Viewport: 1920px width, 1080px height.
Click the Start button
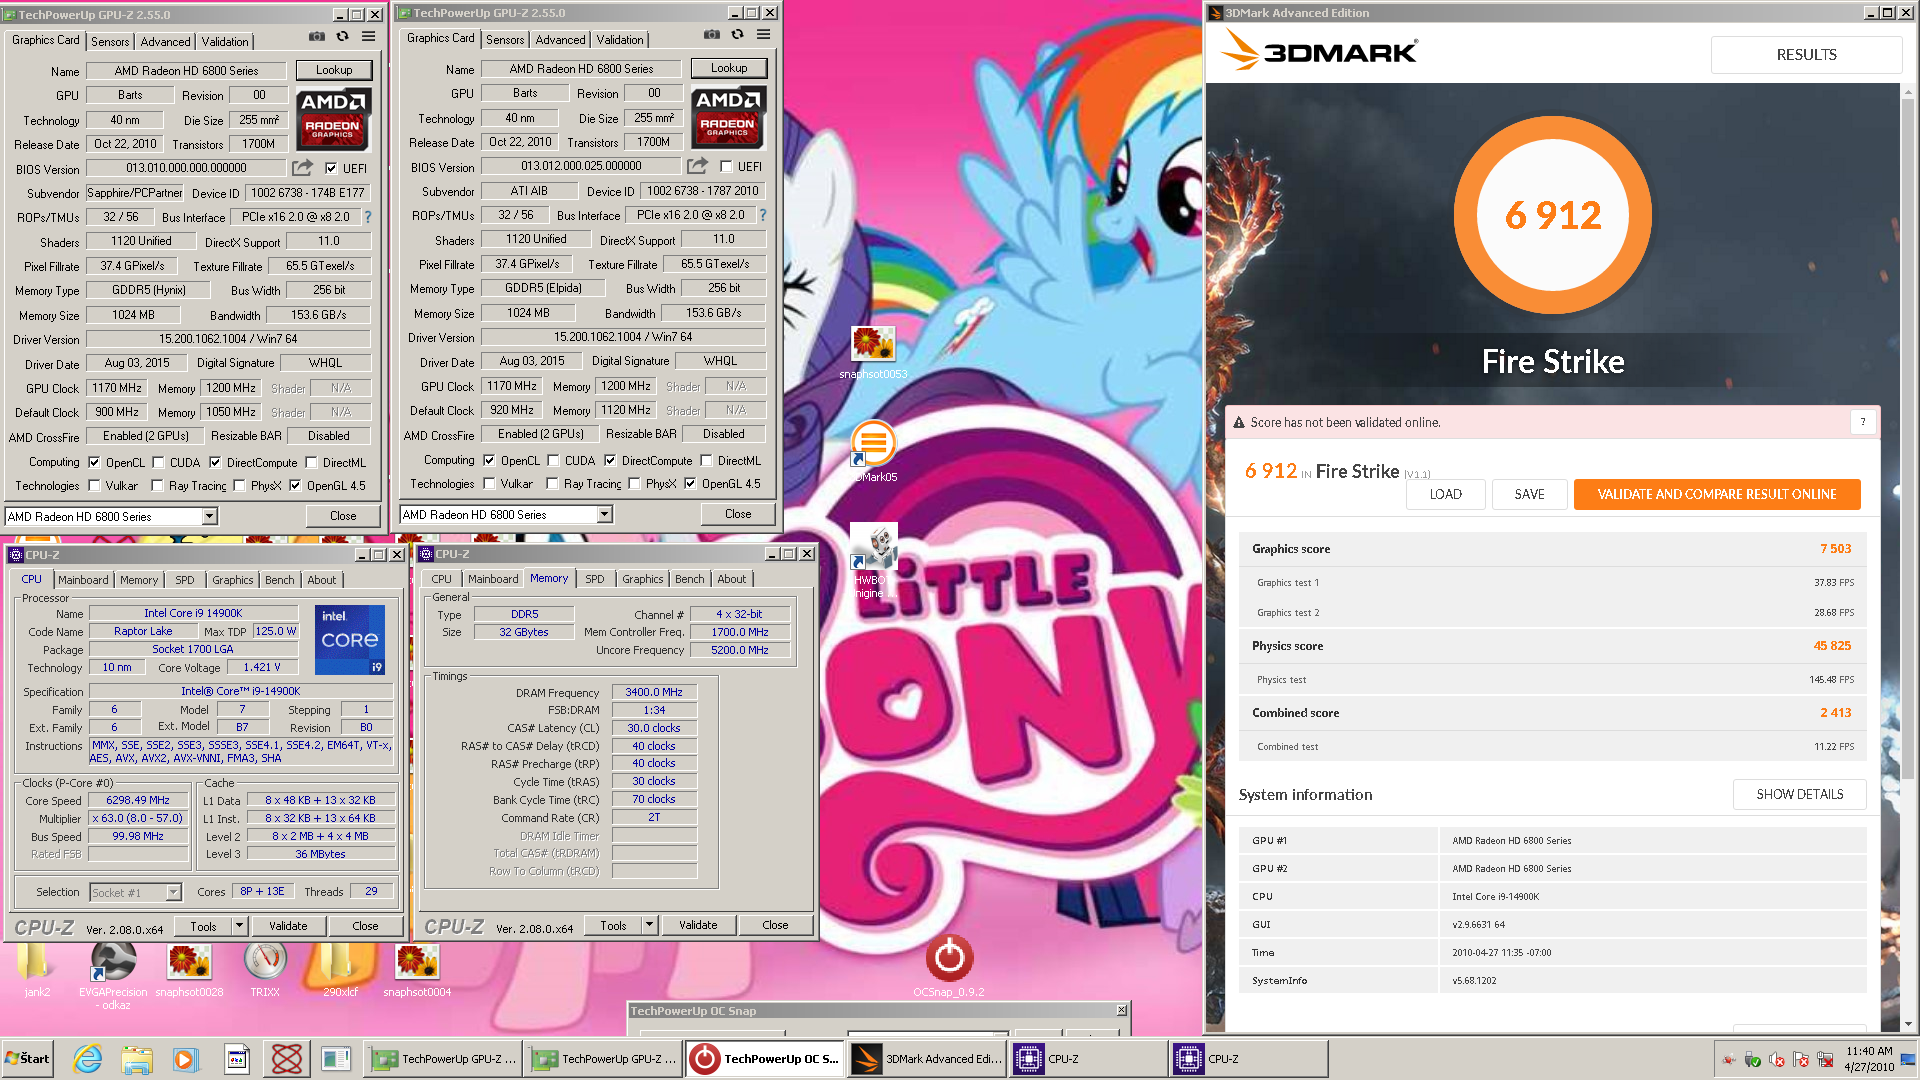[x=28, y=1058]
